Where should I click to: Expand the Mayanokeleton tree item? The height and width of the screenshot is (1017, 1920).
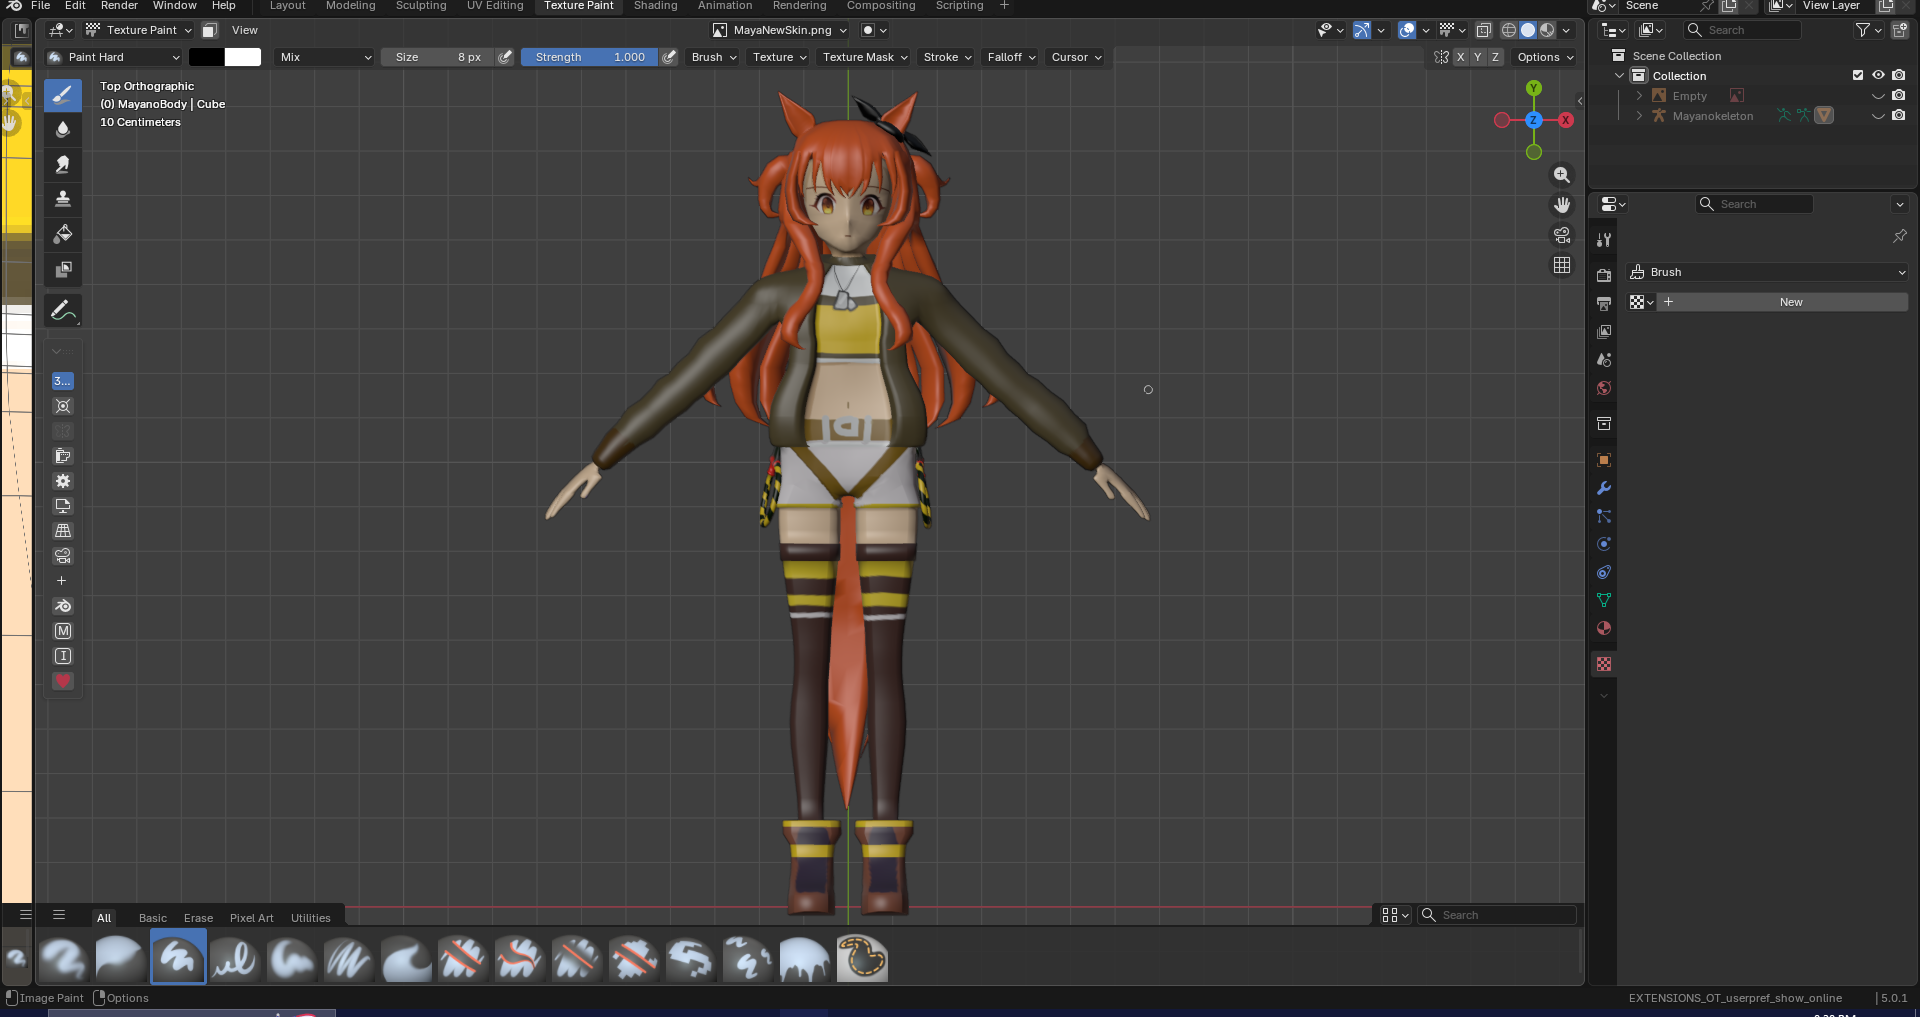1639,116
